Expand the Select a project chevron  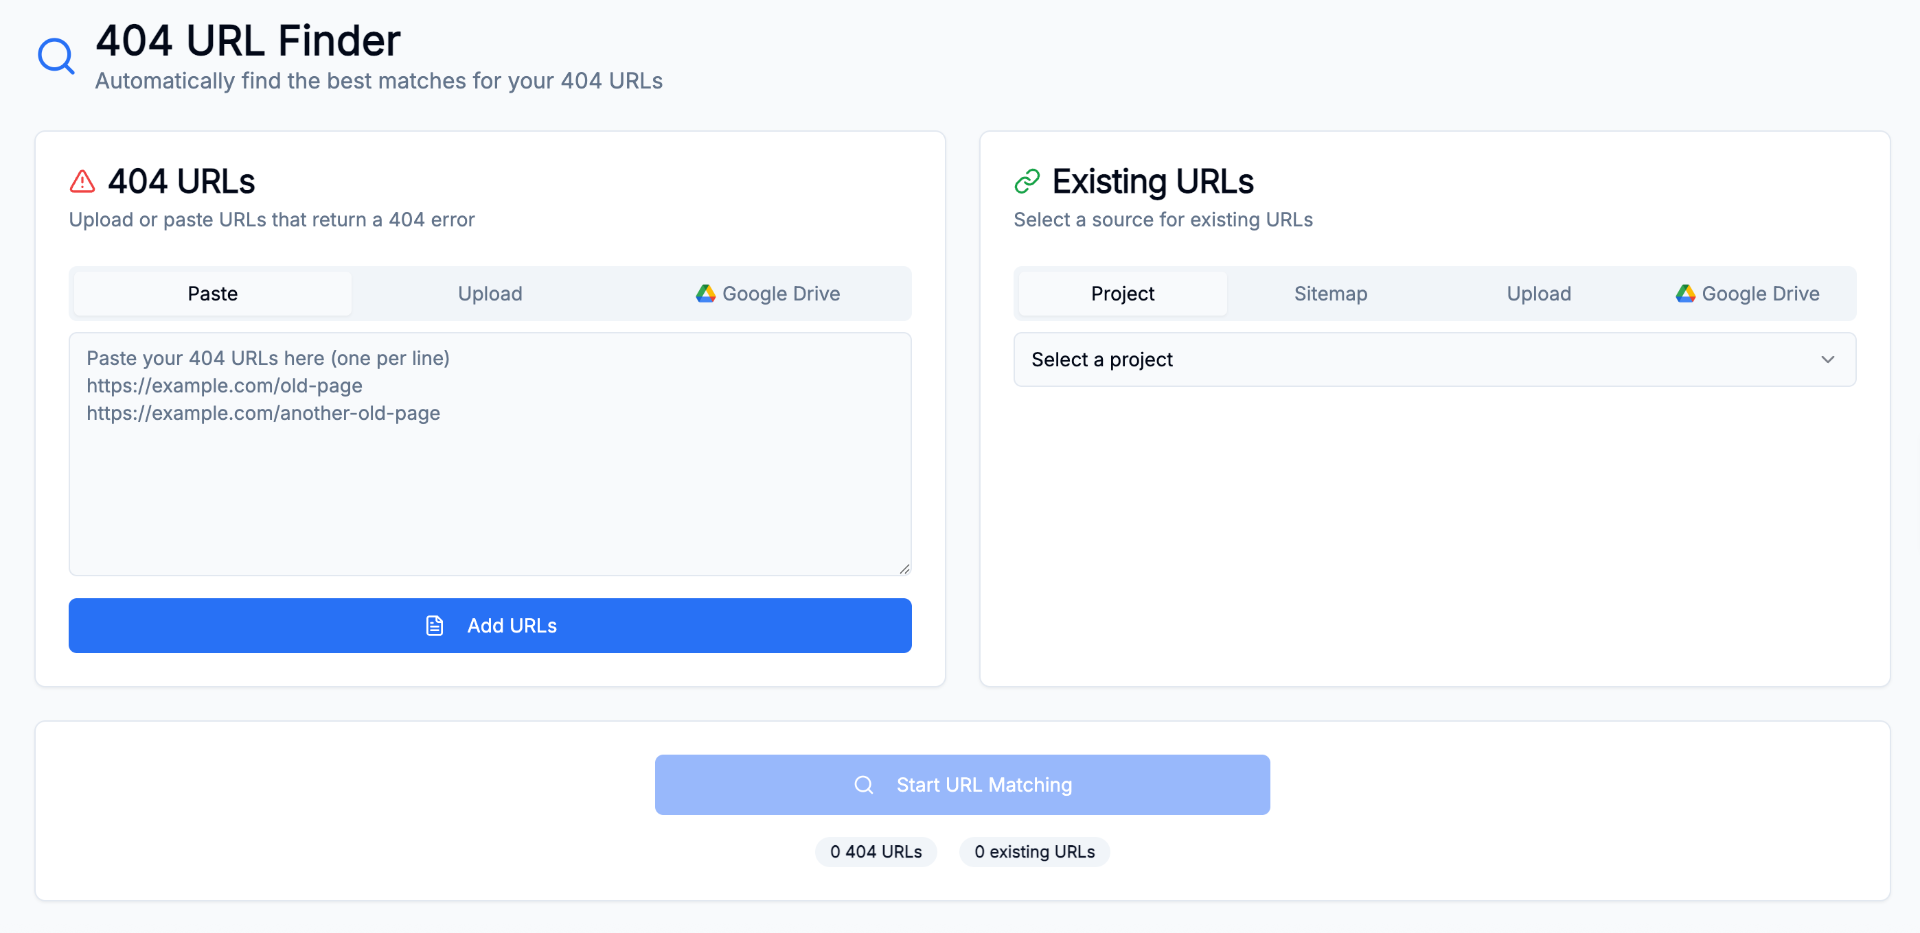click(1828, 359)
